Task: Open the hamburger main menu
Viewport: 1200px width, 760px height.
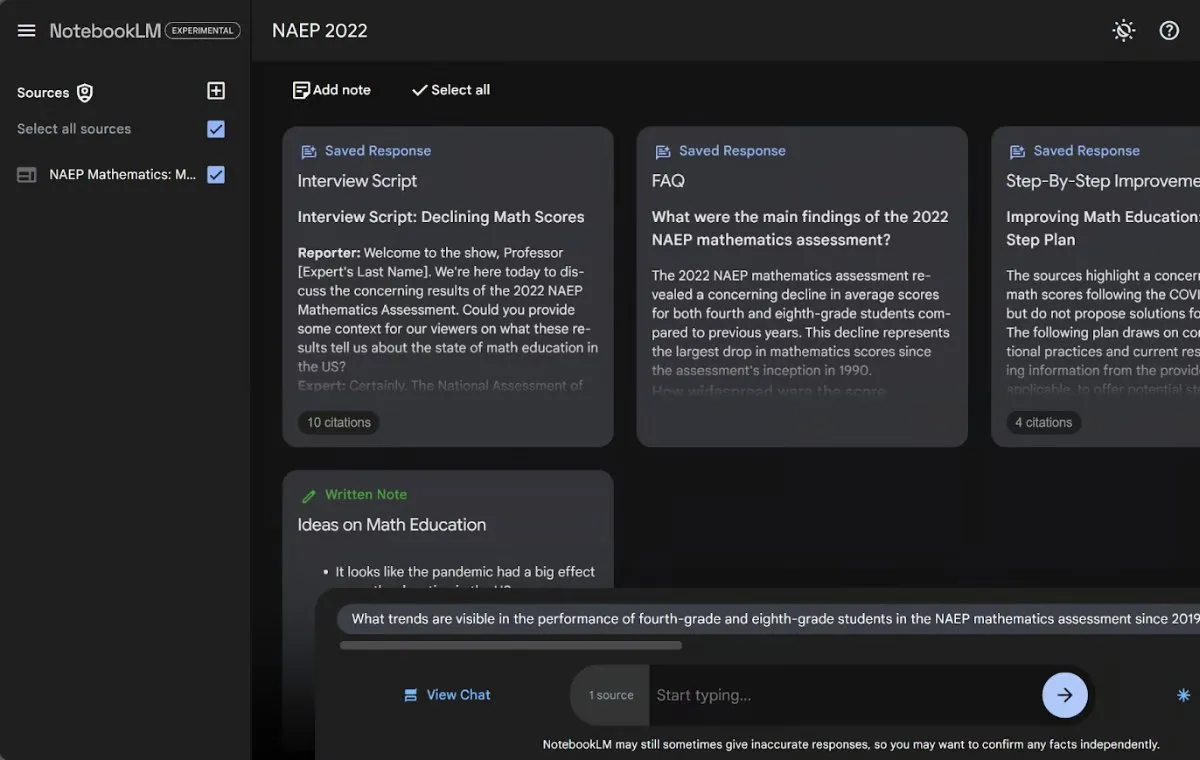Action: coord(27,31)
